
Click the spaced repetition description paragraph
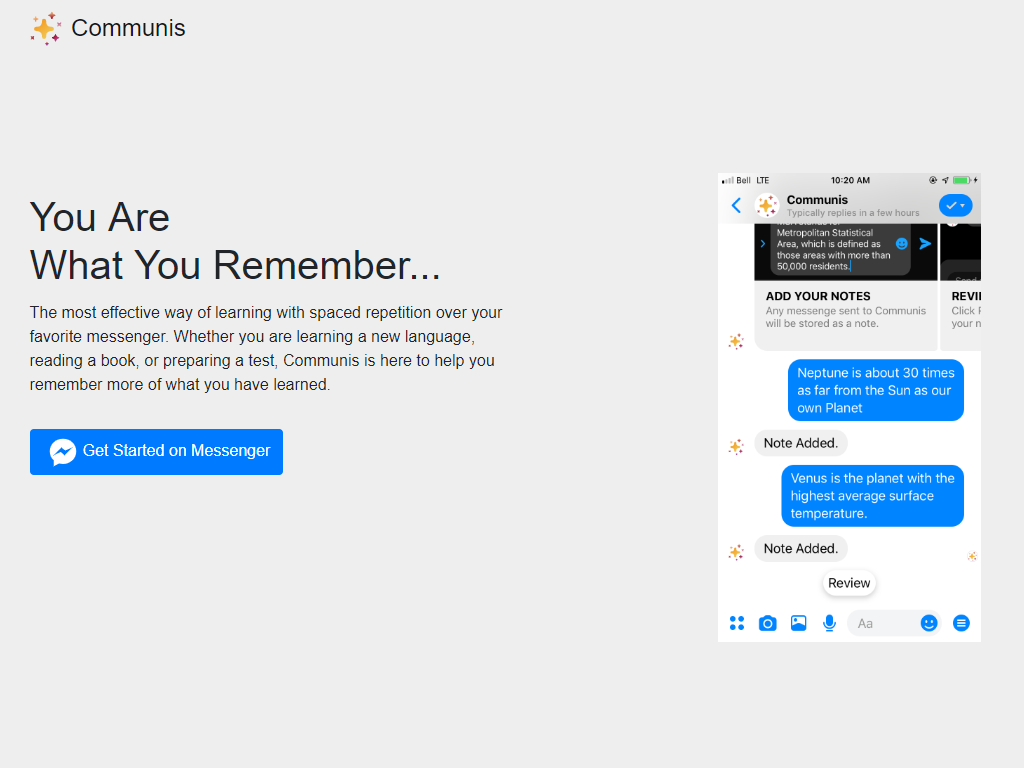click(266, 348)
